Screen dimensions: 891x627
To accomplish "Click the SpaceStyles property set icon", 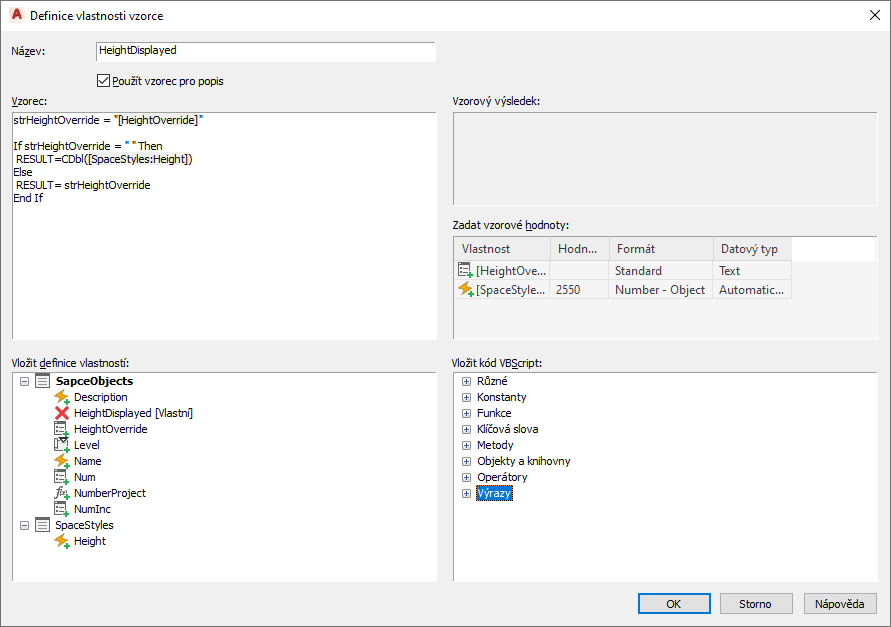I will click(42, 525).
